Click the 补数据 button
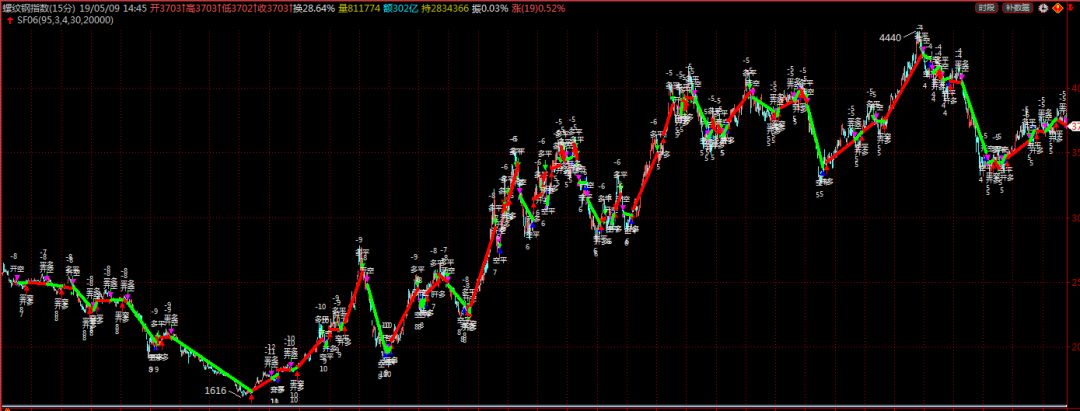The image size is (1080, 411). point(1016,7)
